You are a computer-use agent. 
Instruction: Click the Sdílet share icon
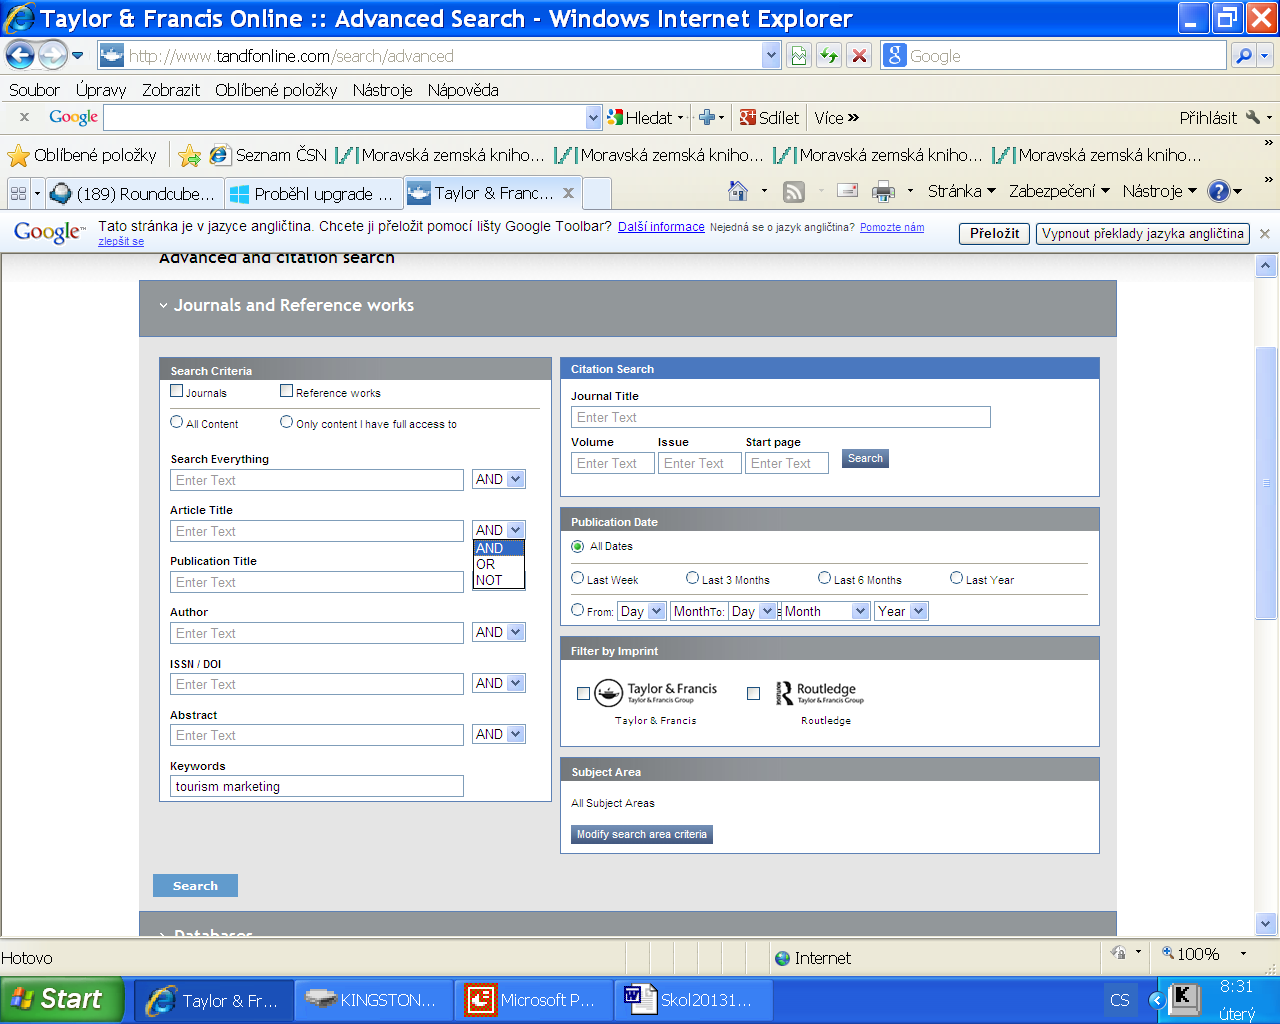pyautogui.click(x=769, y=117)
